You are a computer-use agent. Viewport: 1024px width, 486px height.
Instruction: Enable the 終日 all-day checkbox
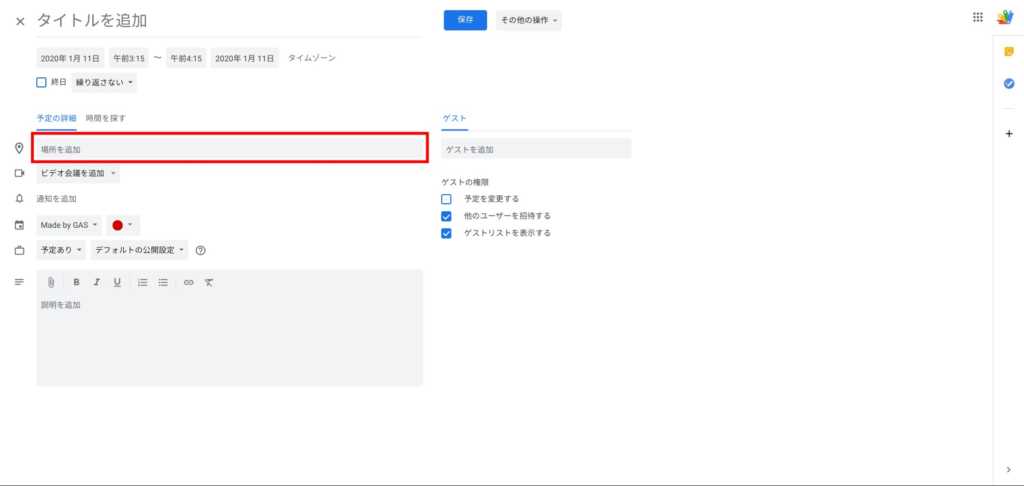(x=42, y=82)
